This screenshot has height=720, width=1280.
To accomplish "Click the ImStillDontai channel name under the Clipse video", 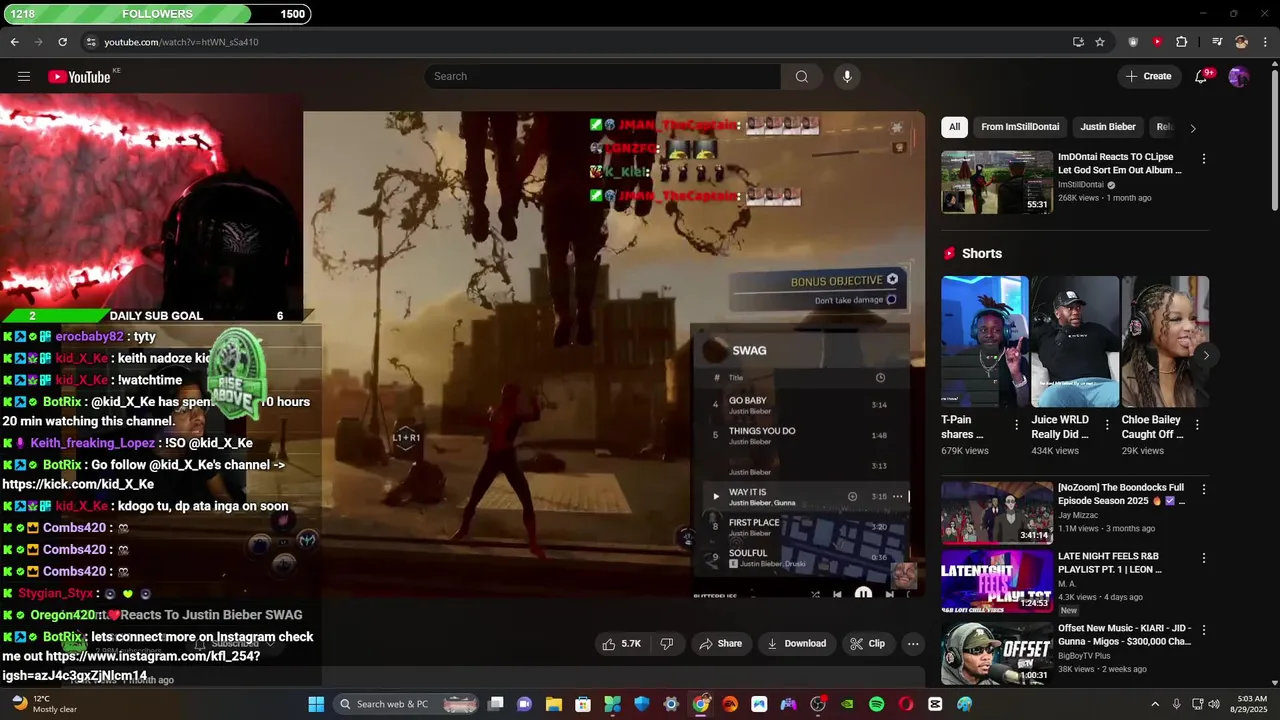I will click(x=1080, y=185).
